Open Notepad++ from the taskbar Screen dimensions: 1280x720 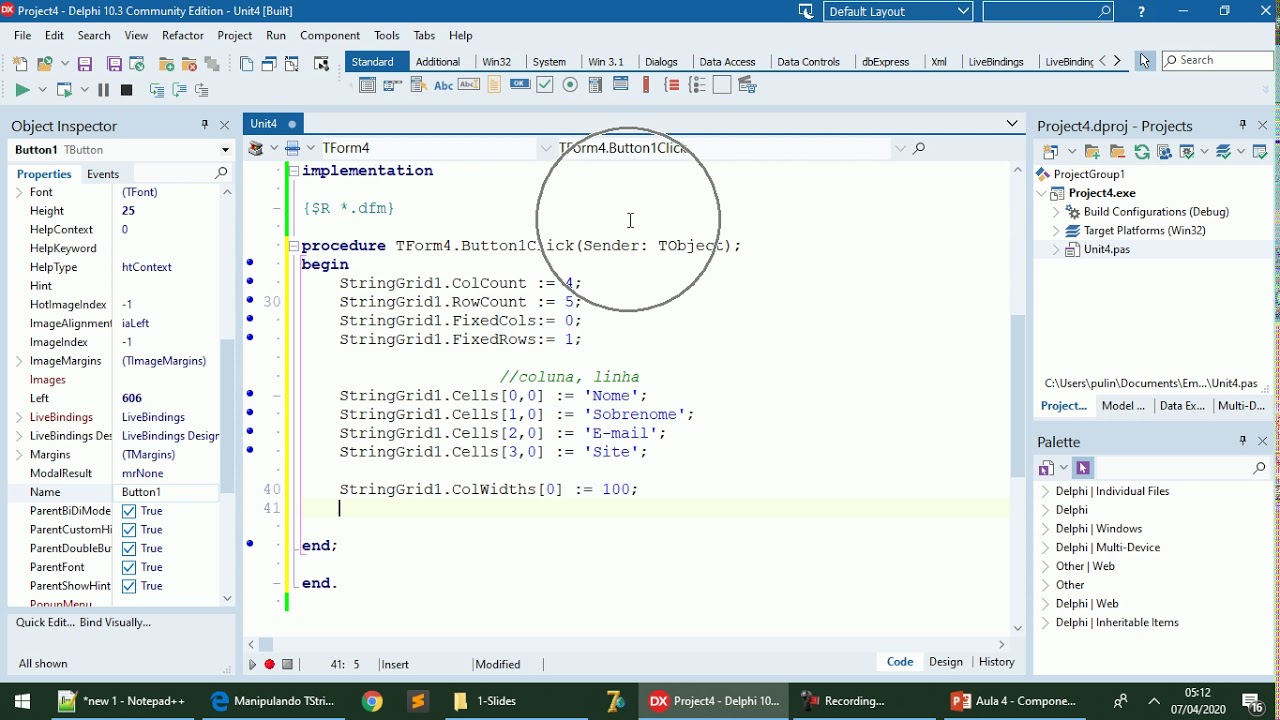(122, 701)
